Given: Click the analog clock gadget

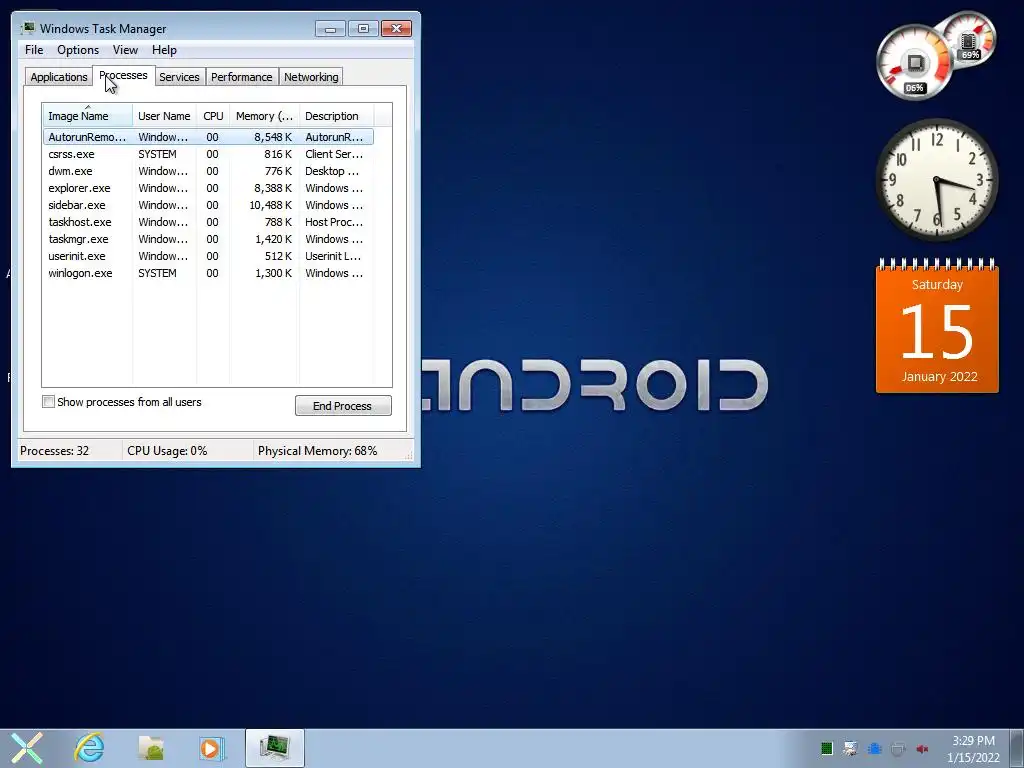Looking at the screenshot, I should [x=936, y=180].
